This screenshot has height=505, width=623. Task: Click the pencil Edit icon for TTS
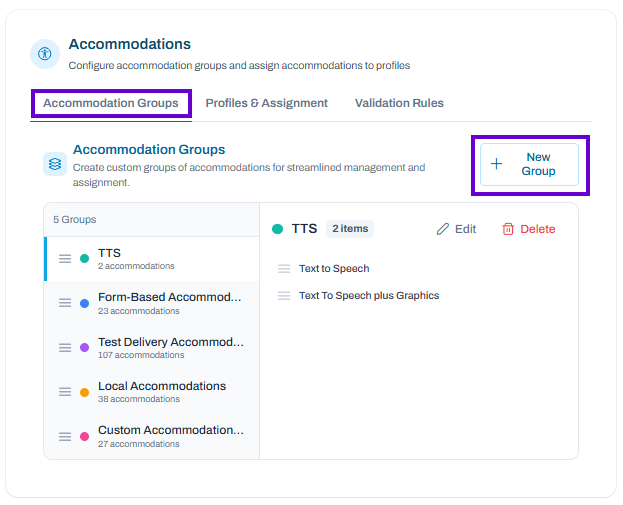443,229
